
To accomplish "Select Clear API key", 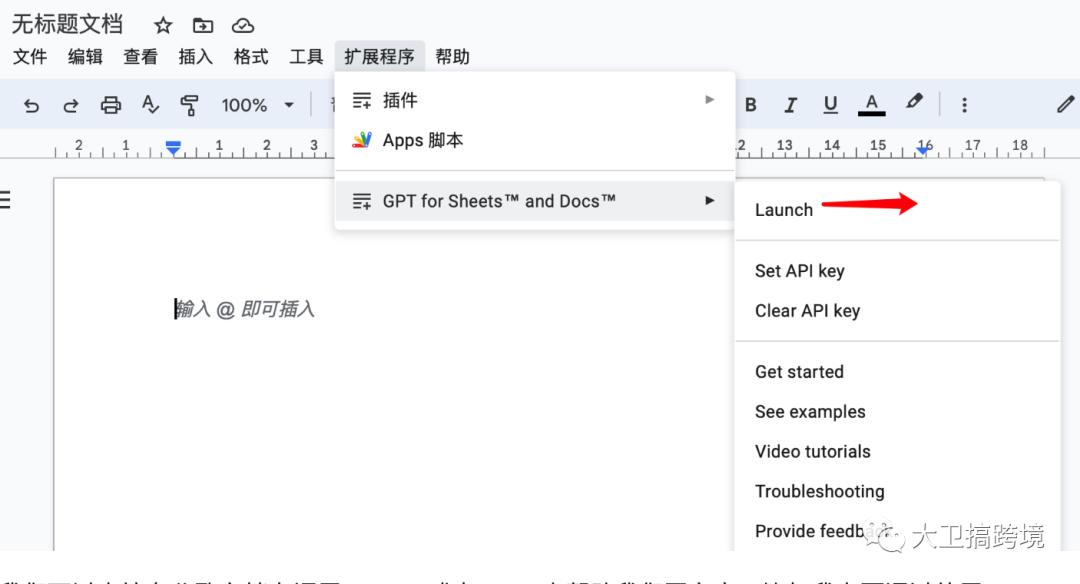I will click(x=897, y=311).
